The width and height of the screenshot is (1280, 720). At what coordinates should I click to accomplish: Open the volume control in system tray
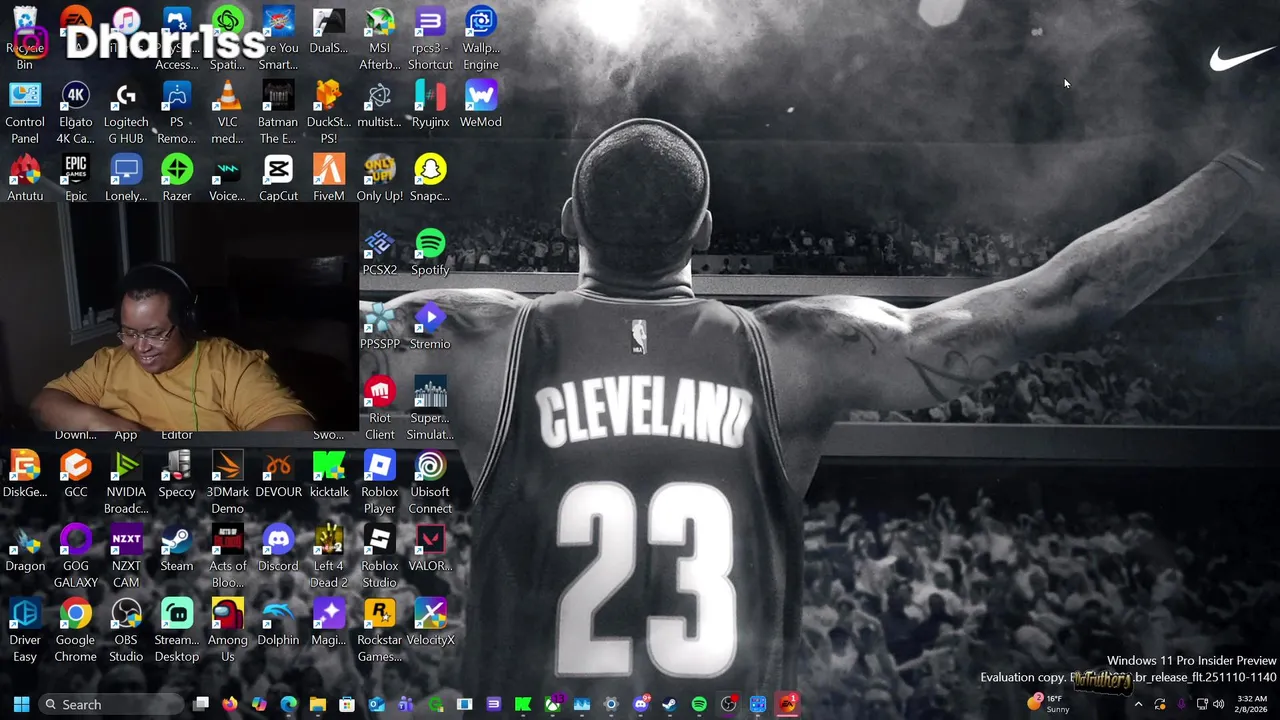click(1218, 704)
